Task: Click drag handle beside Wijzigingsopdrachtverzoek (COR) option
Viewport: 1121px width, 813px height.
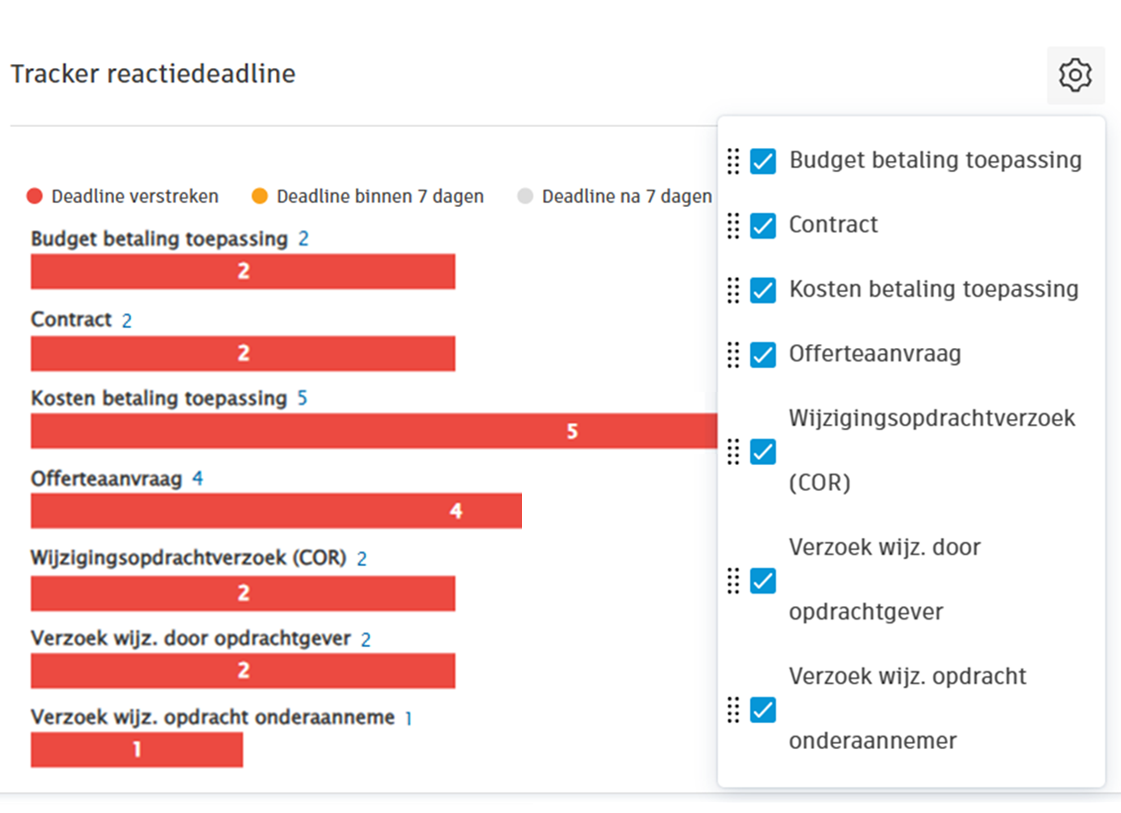Action: [733, 451]
